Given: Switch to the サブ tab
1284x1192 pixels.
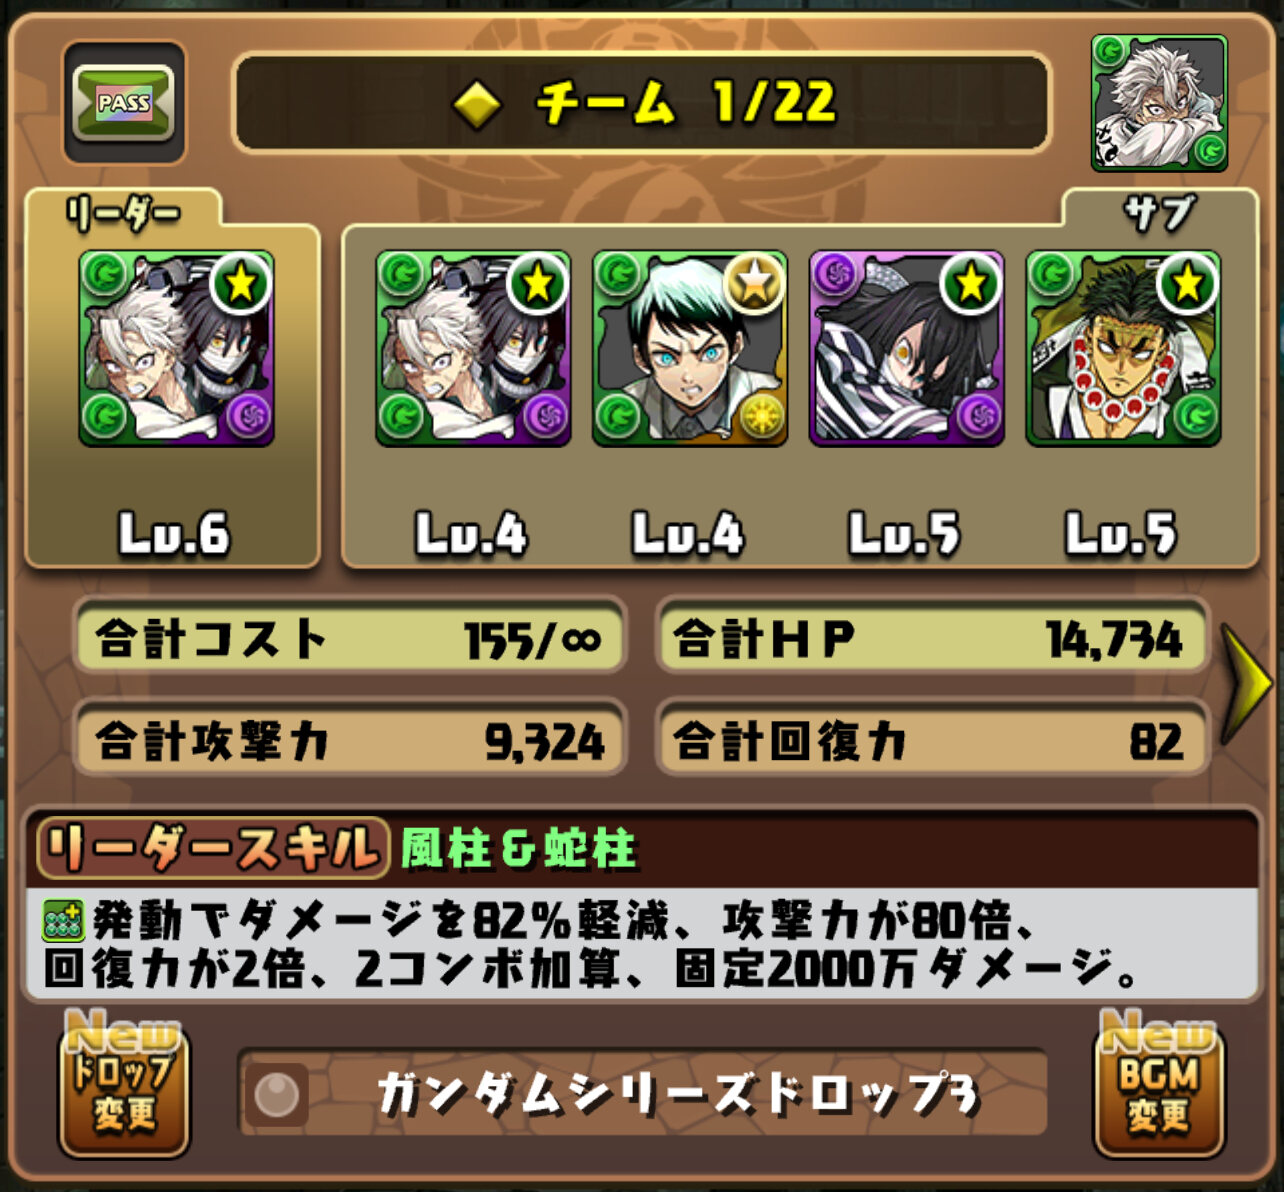Looking at the screenshot, I should (1159, 213).
